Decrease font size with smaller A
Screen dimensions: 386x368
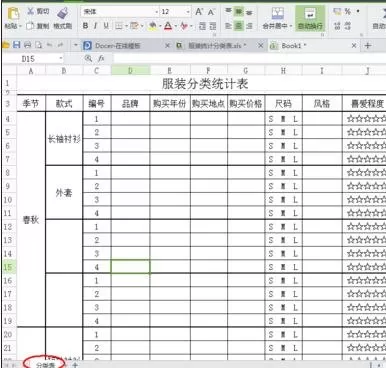(x=211, y=12)
